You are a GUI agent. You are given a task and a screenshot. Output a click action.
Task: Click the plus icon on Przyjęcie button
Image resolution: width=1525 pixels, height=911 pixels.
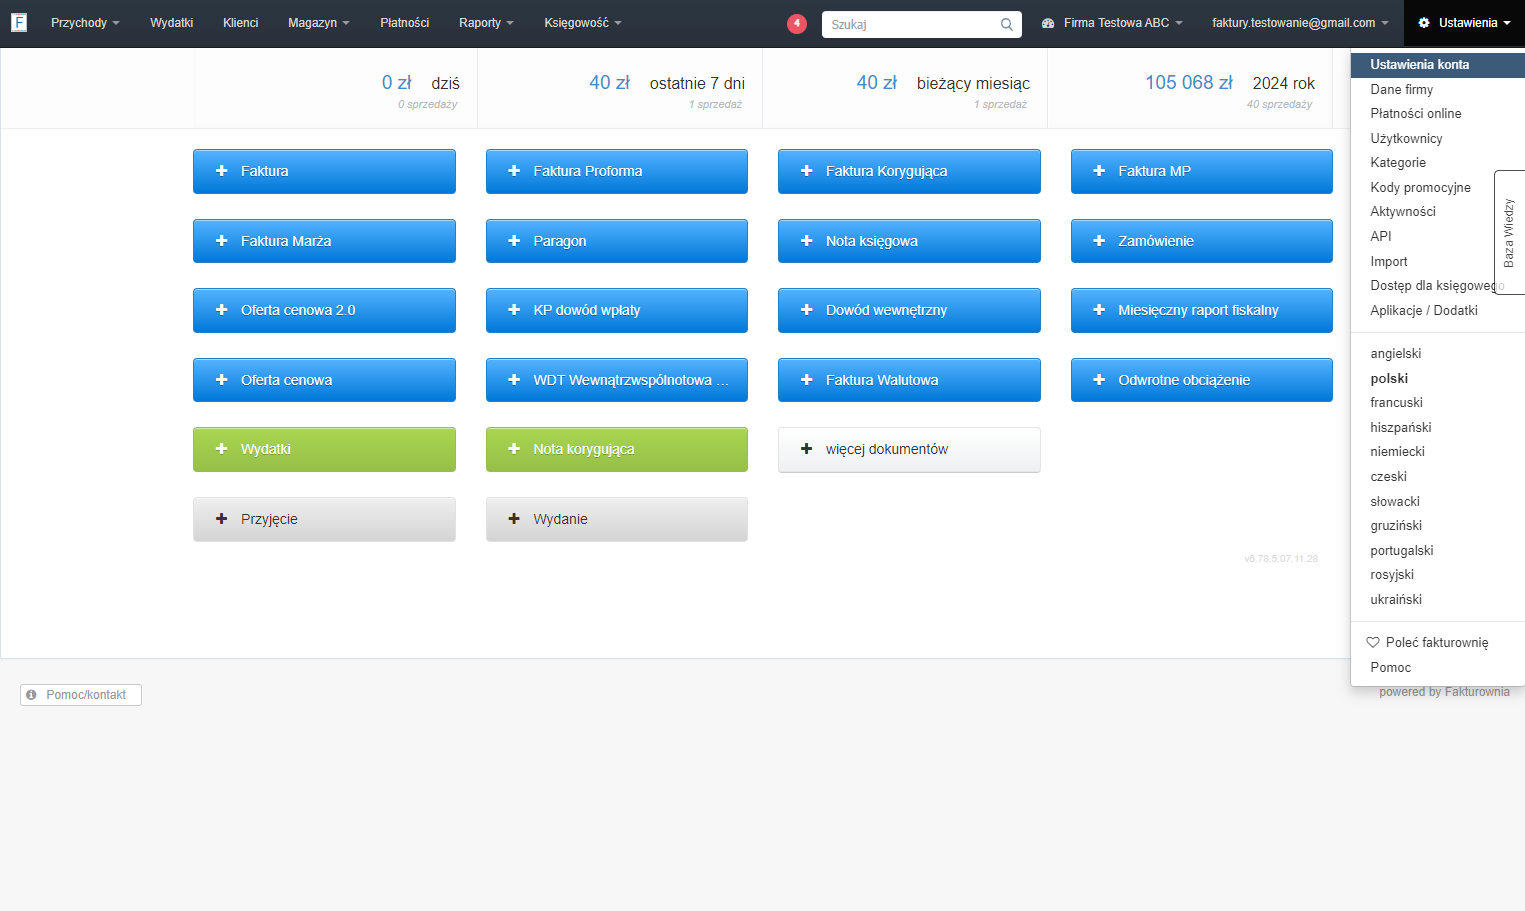coord(222,519)
